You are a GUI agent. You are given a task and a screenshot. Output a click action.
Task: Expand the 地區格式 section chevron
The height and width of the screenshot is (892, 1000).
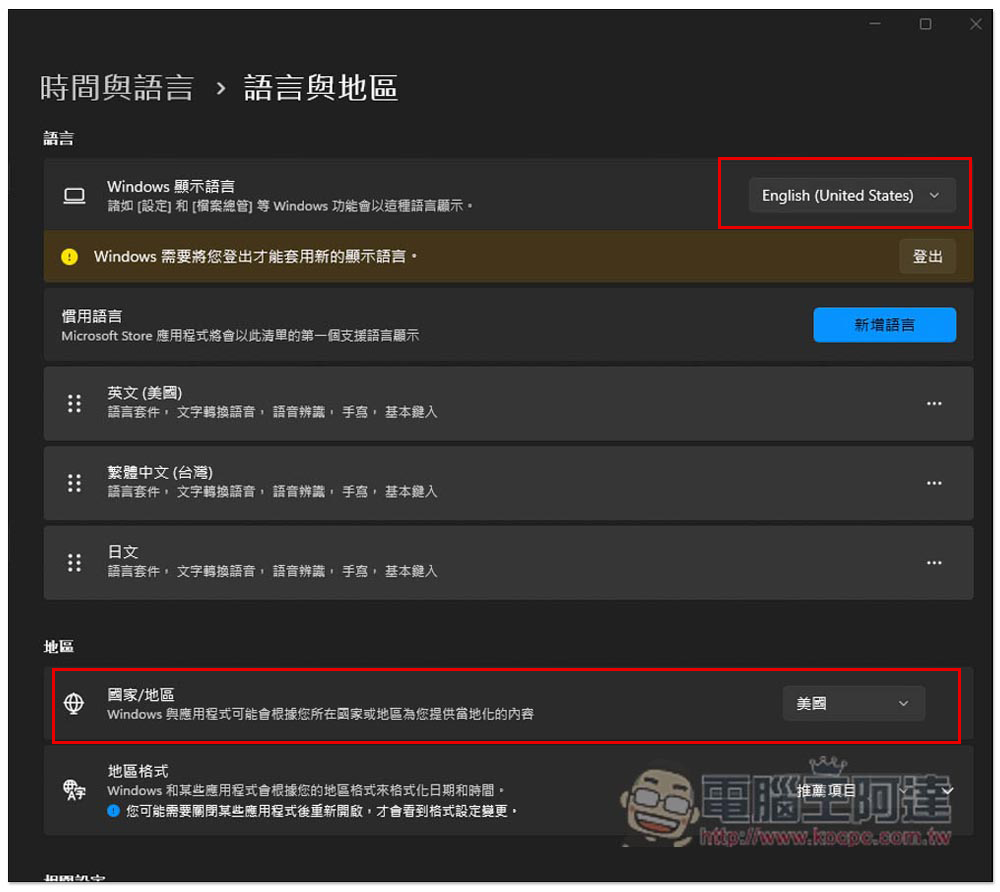pyautogui.click(x=948, y=791)
